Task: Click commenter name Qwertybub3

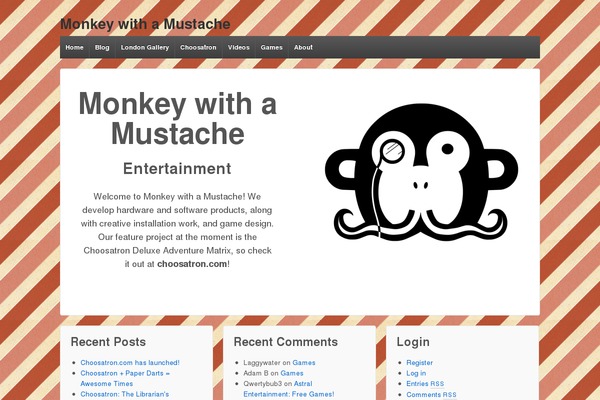Action: [262, 384]
